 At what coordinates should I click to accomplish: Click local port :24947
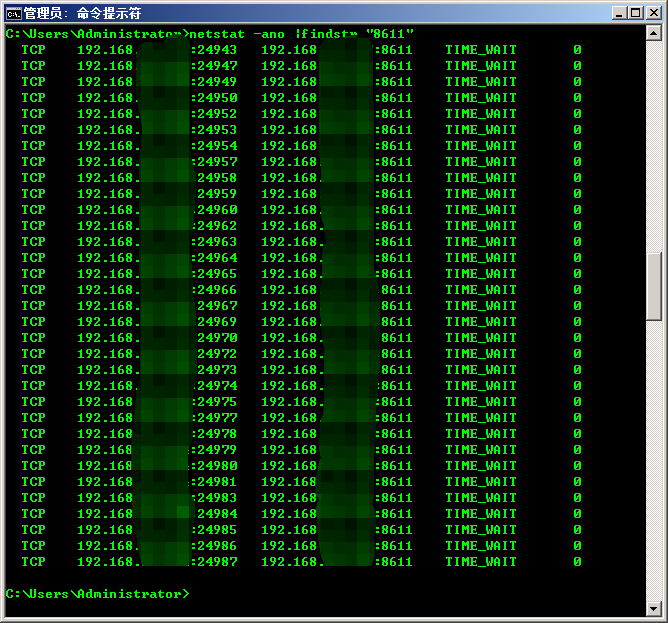[214, 66]
